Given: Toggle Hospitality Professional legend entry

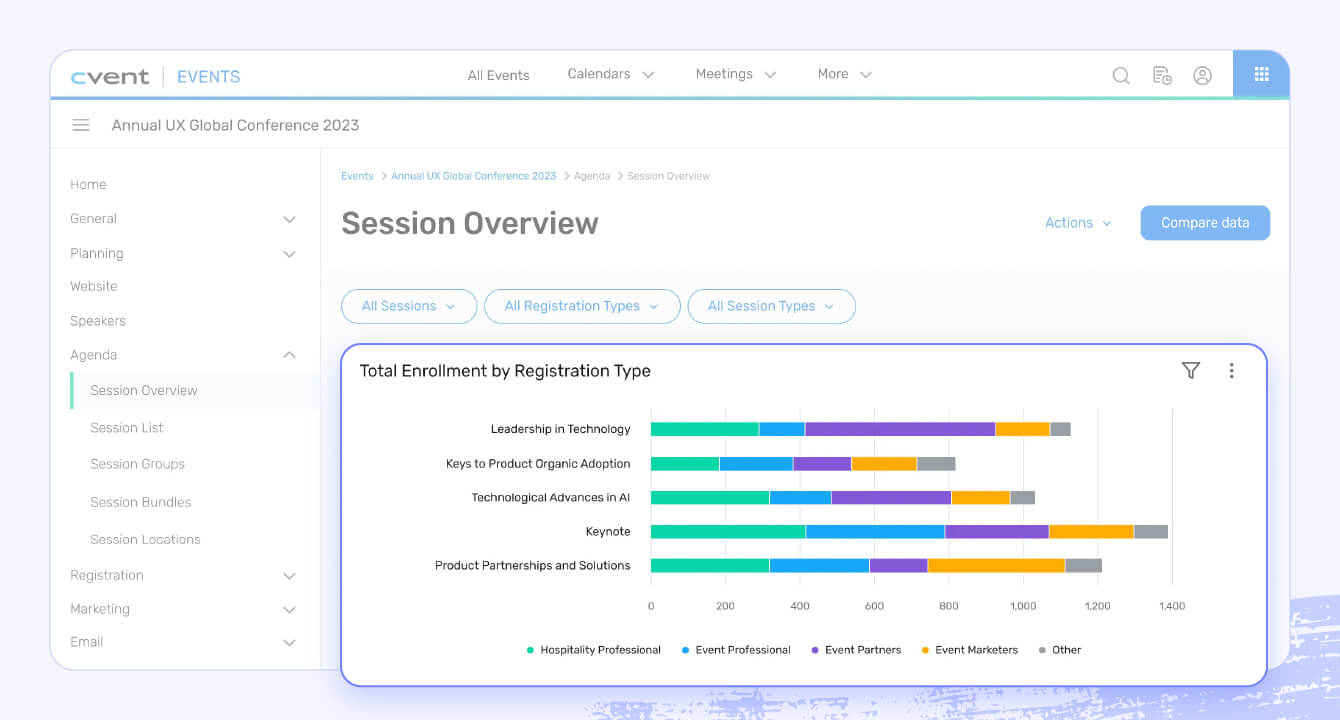Looking at the screenshot, I should coord(594,650).
